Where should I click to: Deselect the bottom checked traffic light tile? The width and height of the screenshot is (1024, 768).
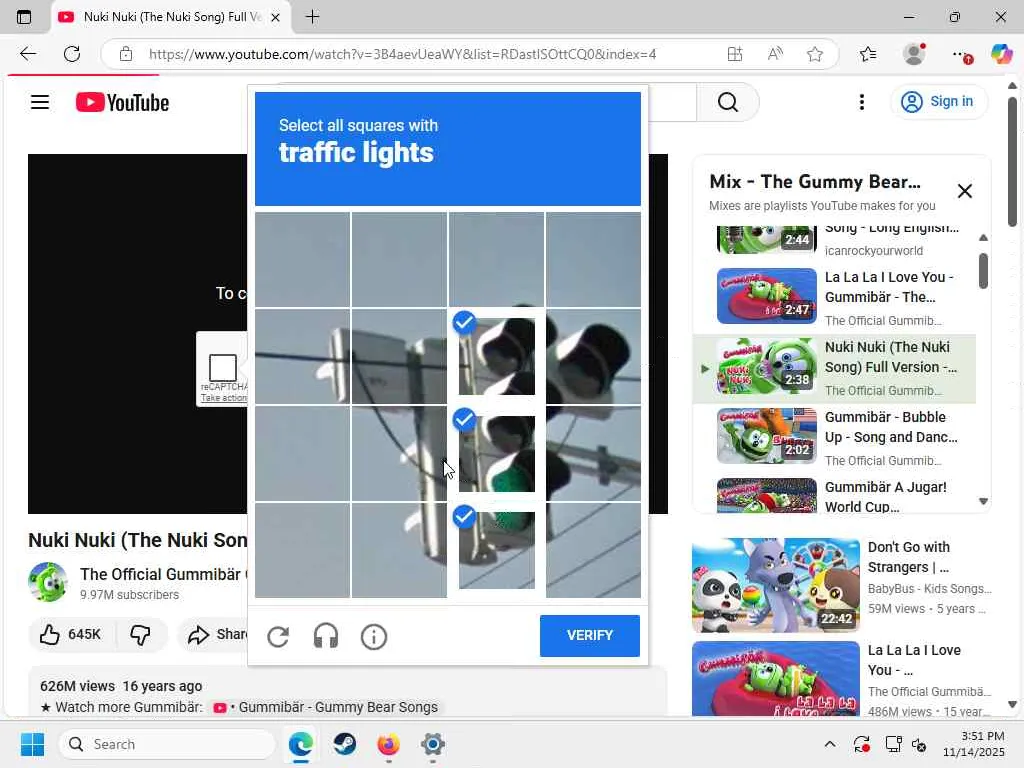click(x=496, y=550)
